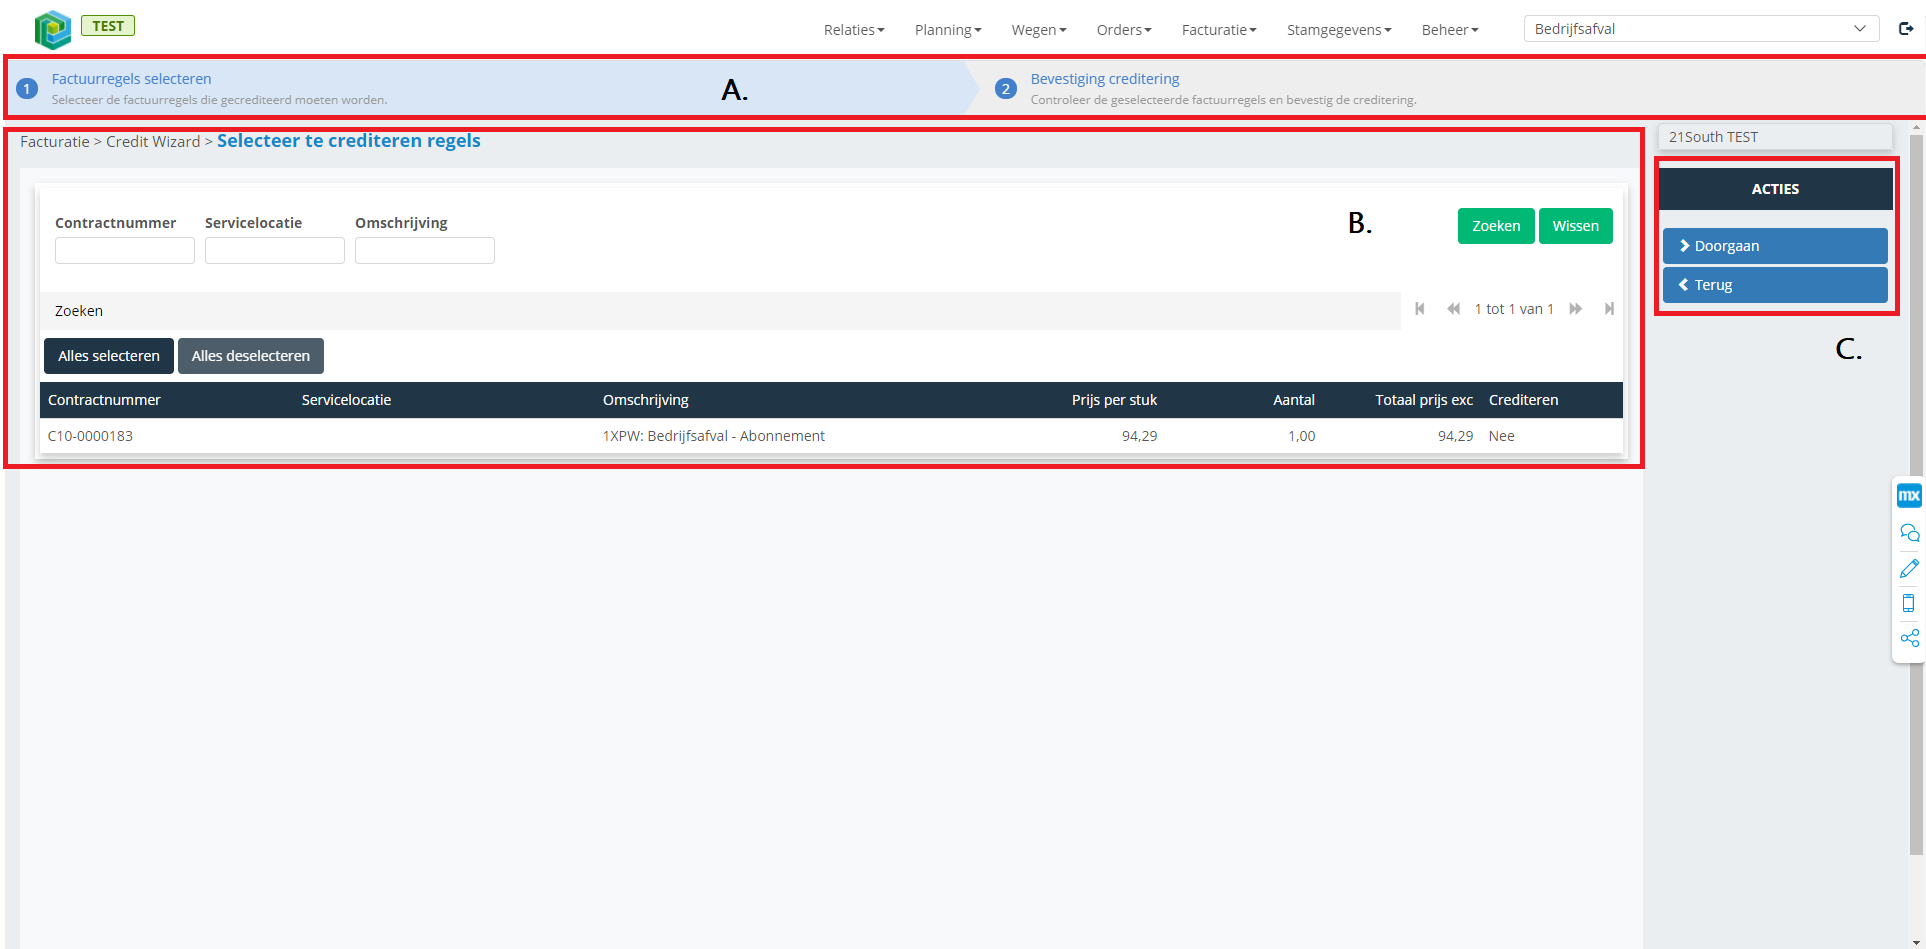The image size is (1926, 949).
Task: Focus the Servicelocatie input field
Action: point(275,251)
